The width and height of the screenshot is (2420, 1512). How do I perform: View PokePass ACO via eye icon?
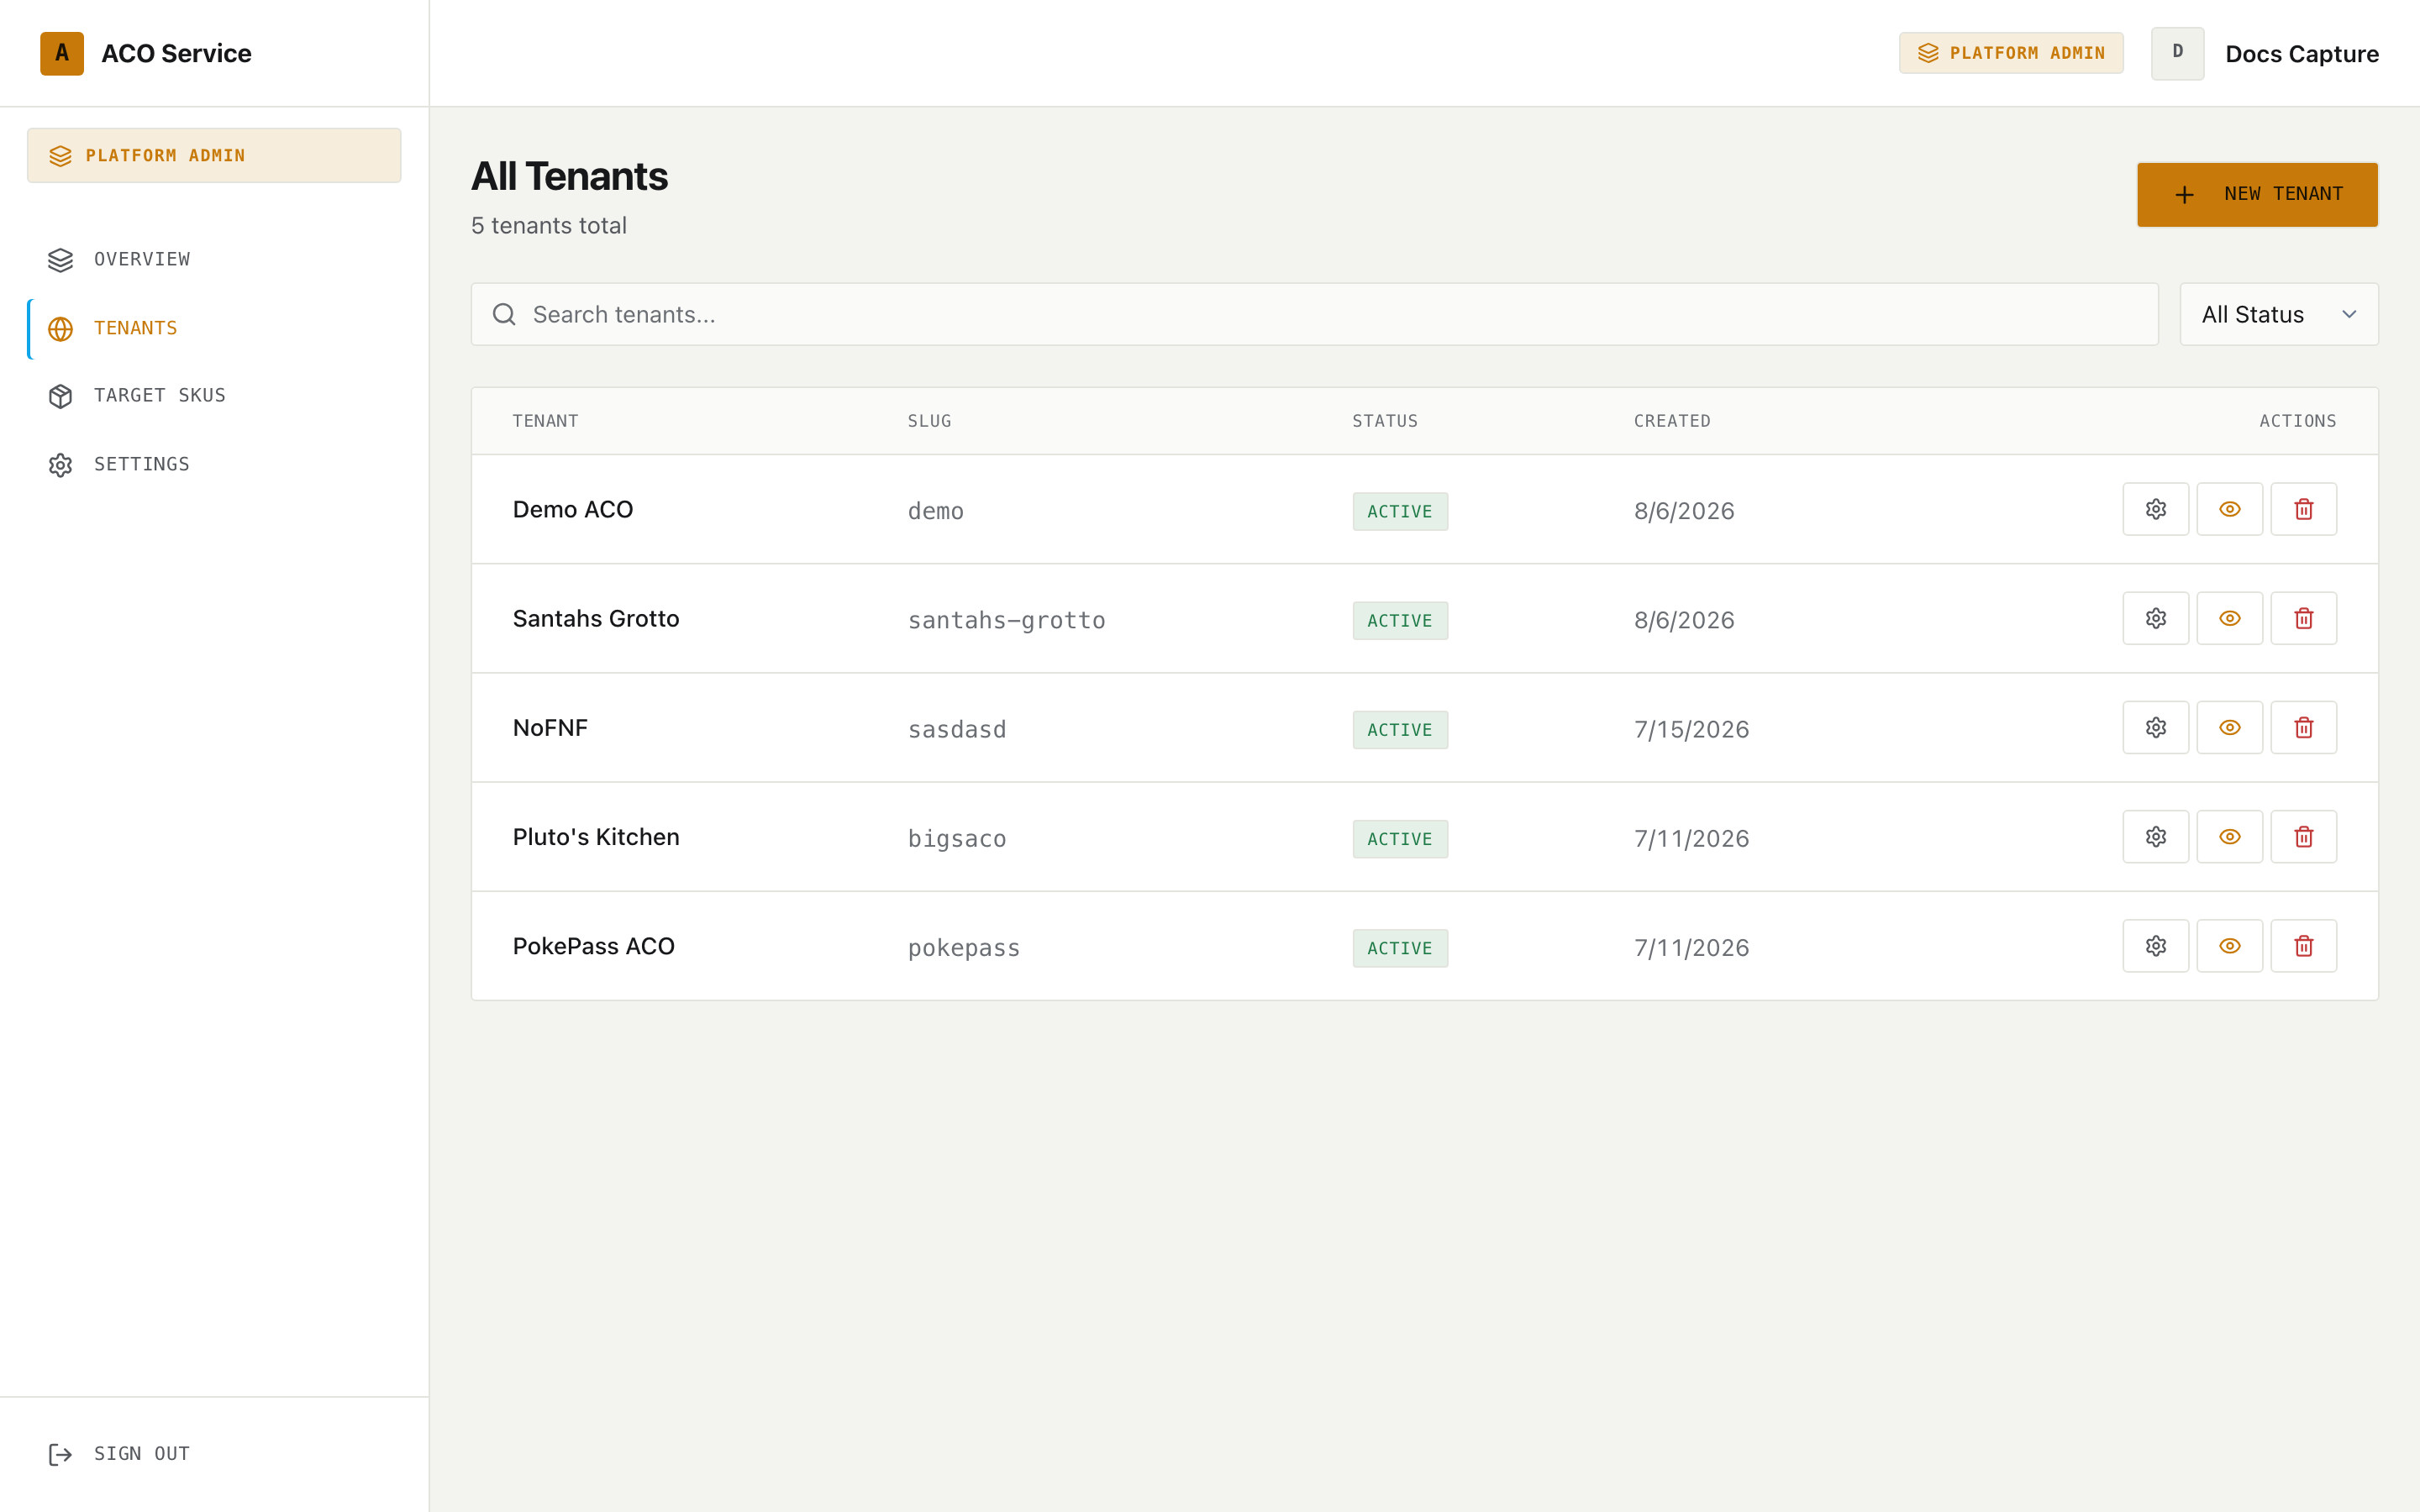[2229, 945]
